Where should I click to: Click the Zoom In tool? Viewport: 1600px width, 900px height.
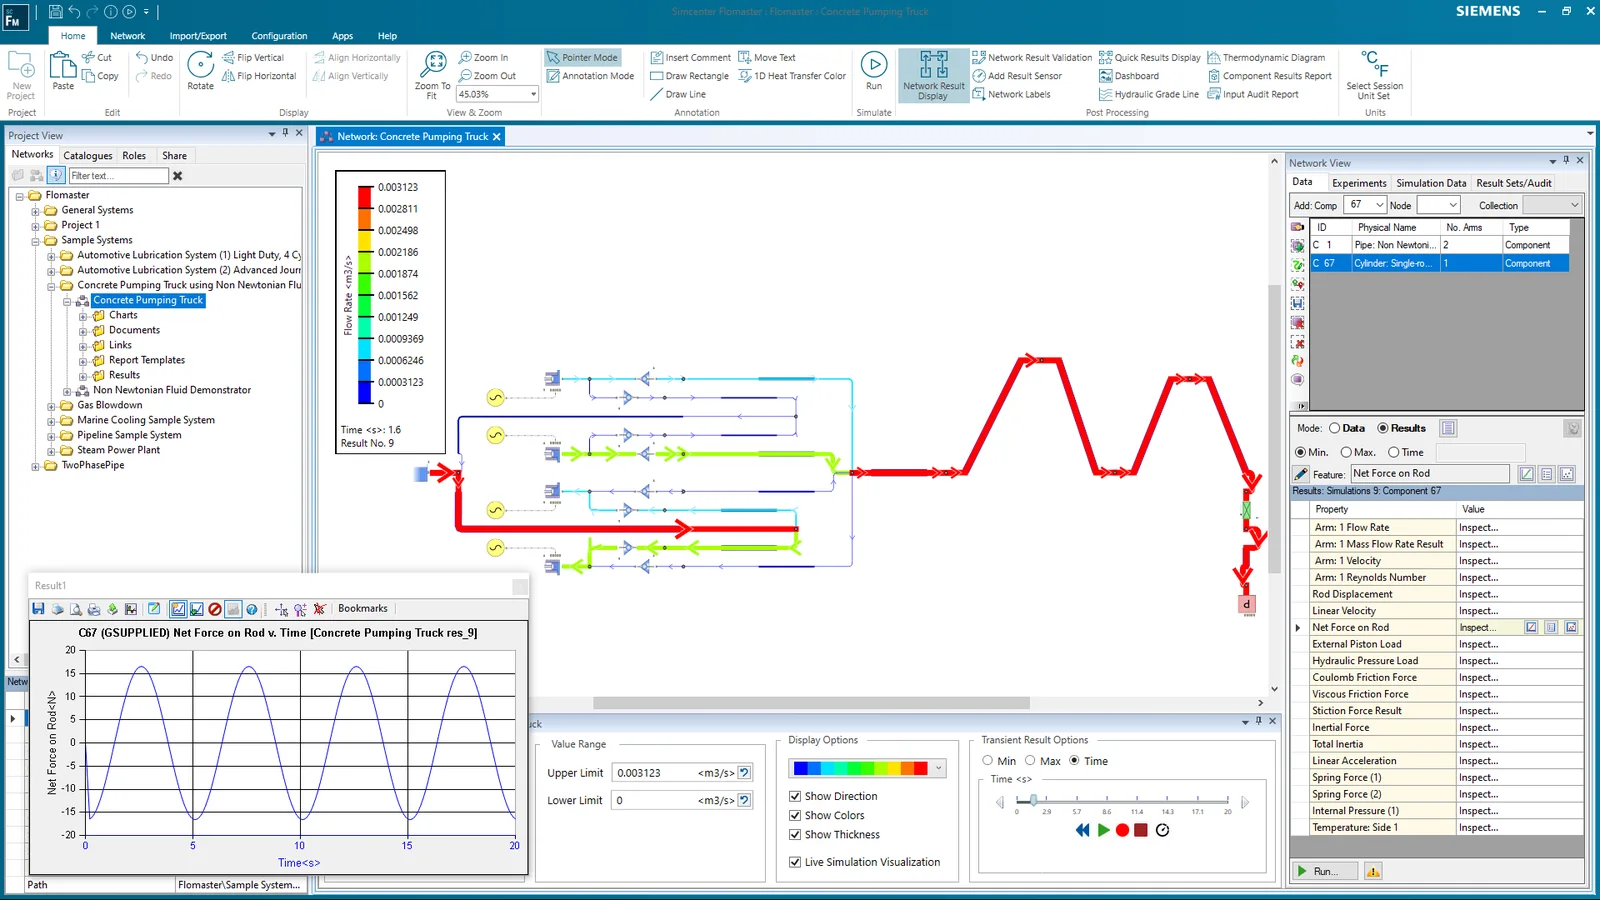pos(484,58)
